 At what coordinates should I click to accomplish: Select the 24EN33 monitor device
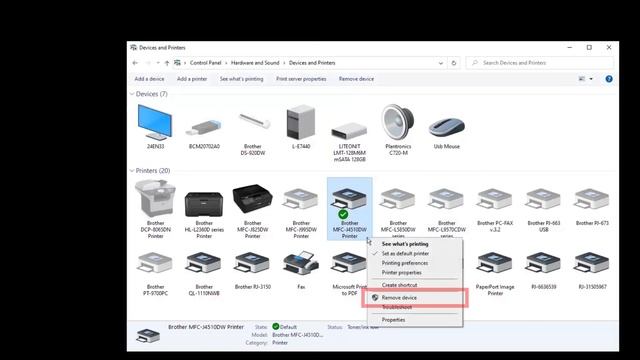point(155,127)
